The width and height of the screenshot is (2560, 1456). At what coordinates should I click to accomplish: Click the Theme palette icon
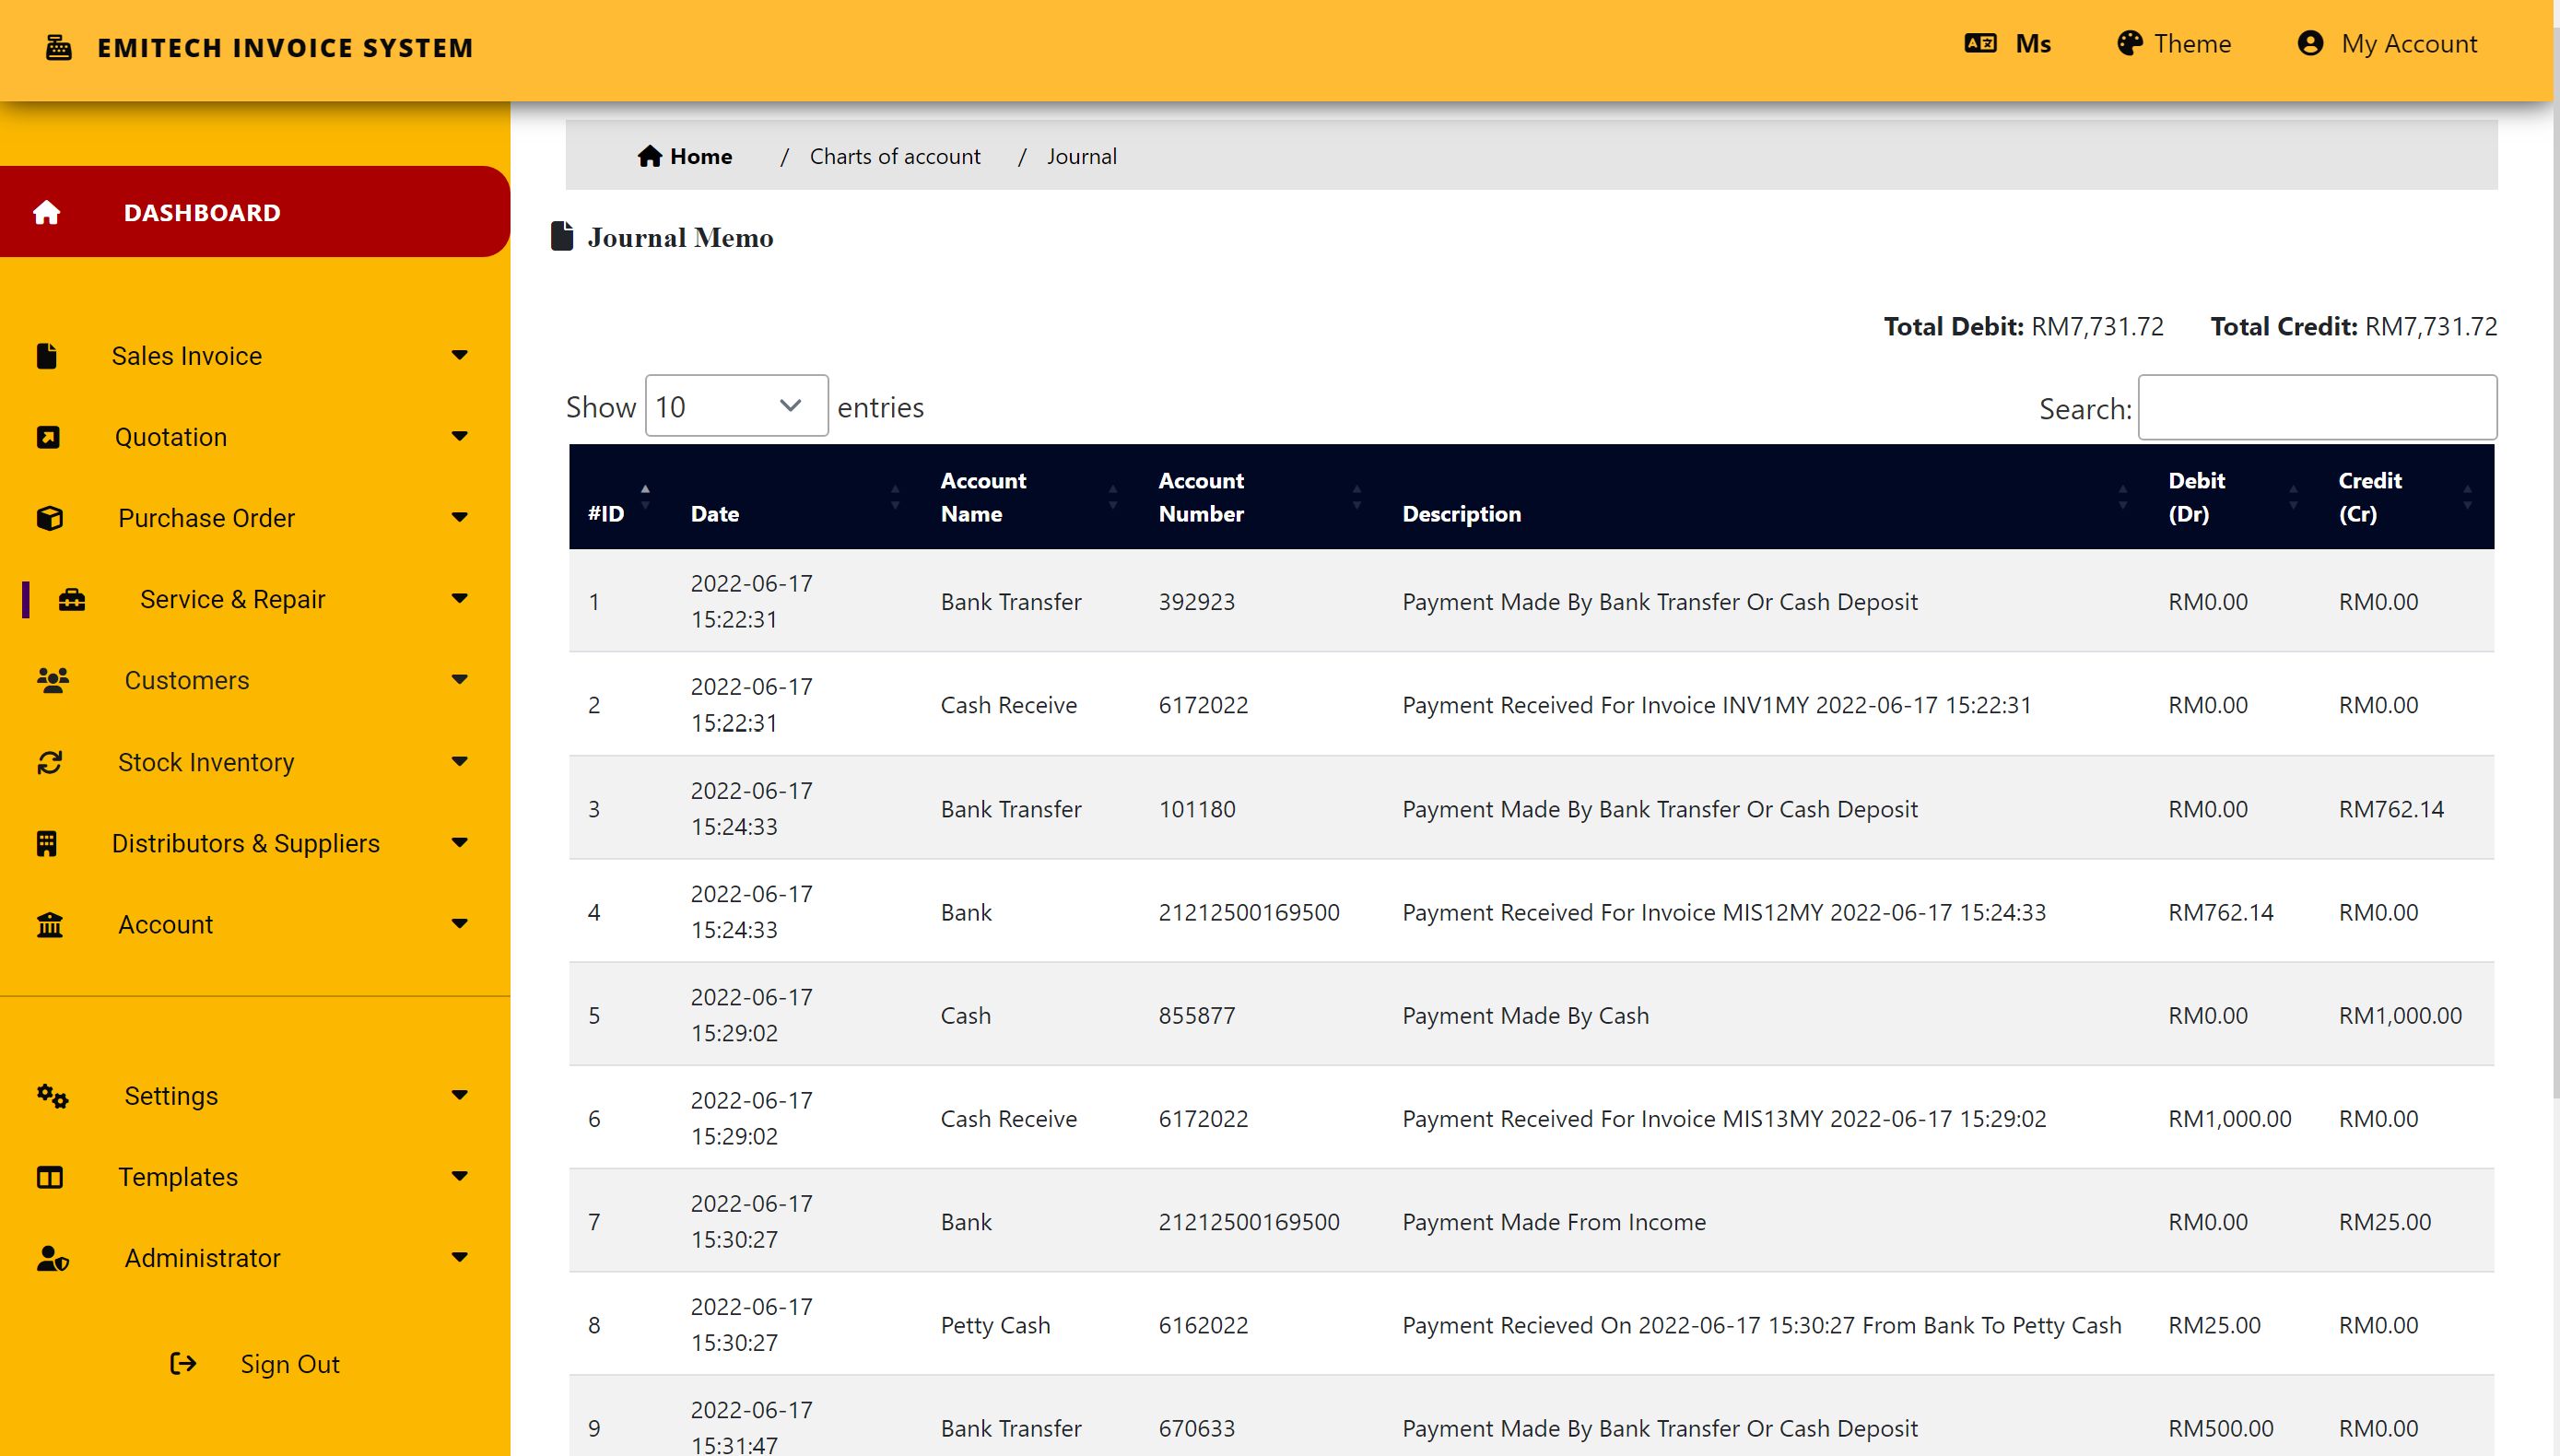click(2130, 43)
